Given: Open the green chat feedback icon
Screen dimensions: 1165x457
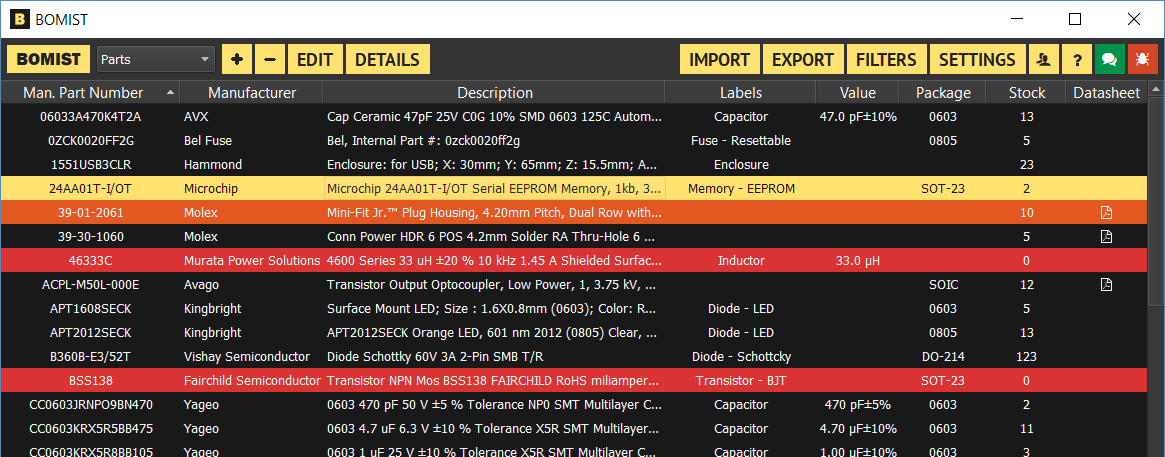Looking at the screenshot, I should (1109, 59).
